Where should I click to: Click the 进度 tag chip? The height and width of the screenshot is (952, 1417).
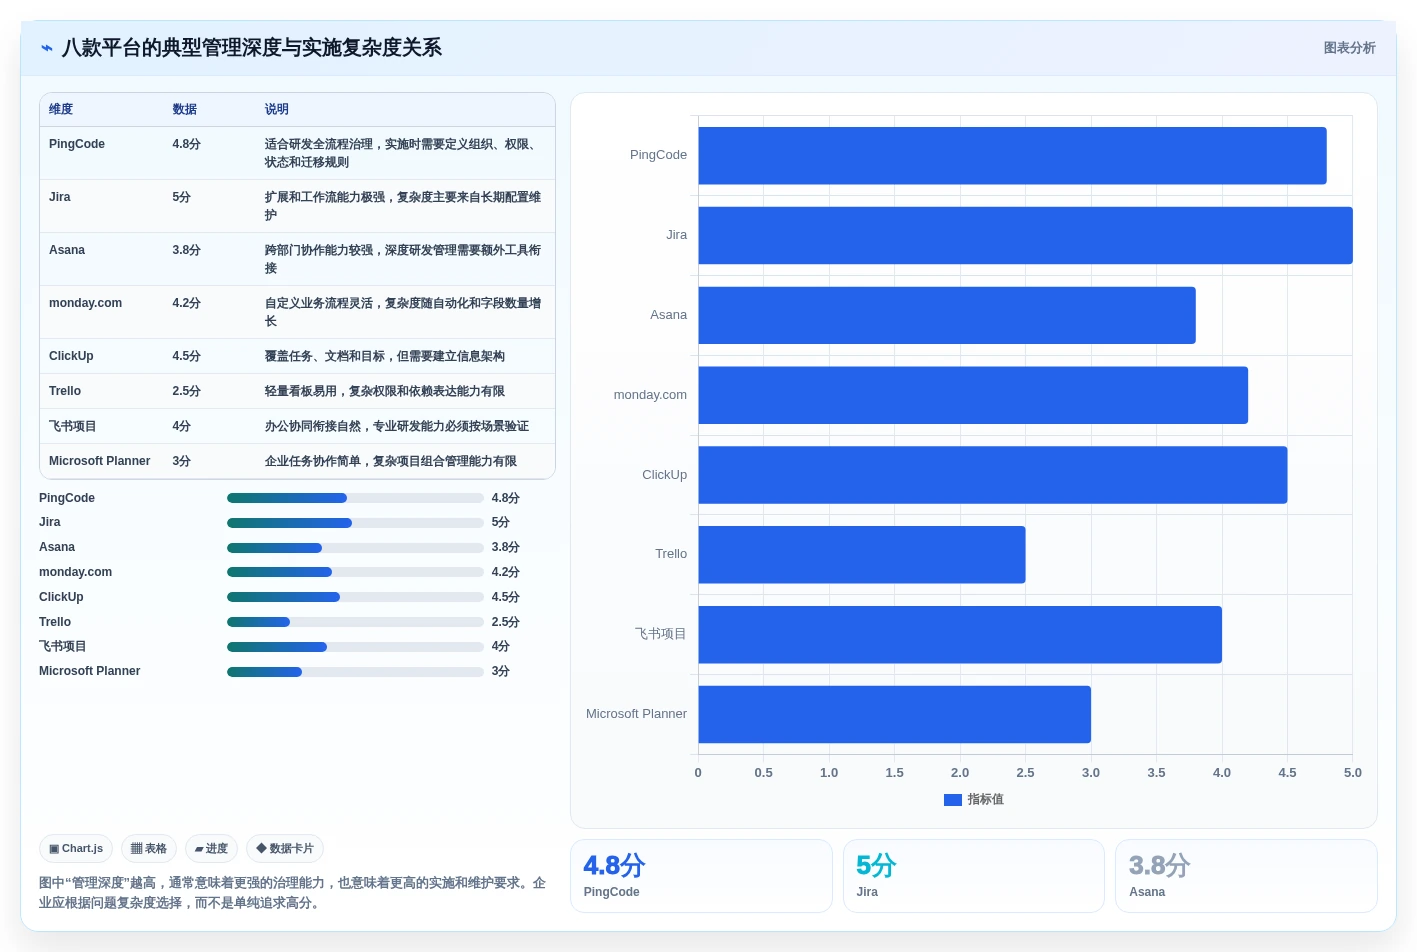click(x=211, y=849)
